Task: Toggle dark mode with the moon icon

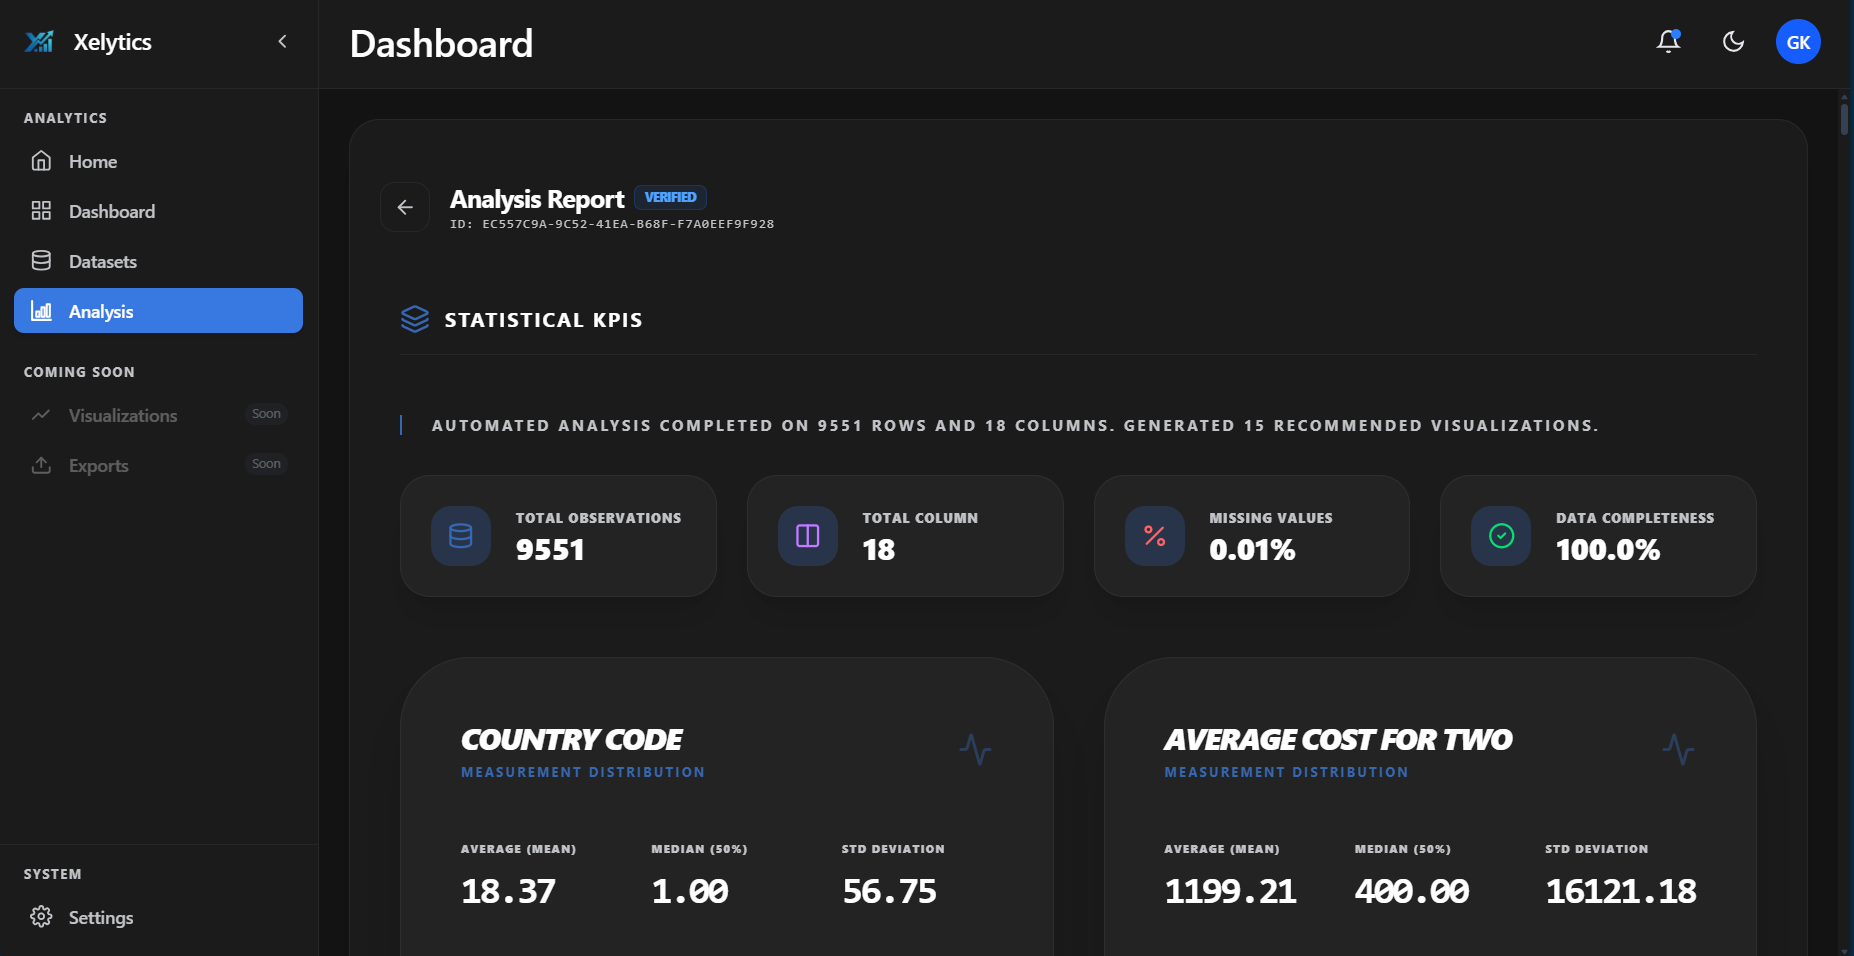Action: point(1733,41)
